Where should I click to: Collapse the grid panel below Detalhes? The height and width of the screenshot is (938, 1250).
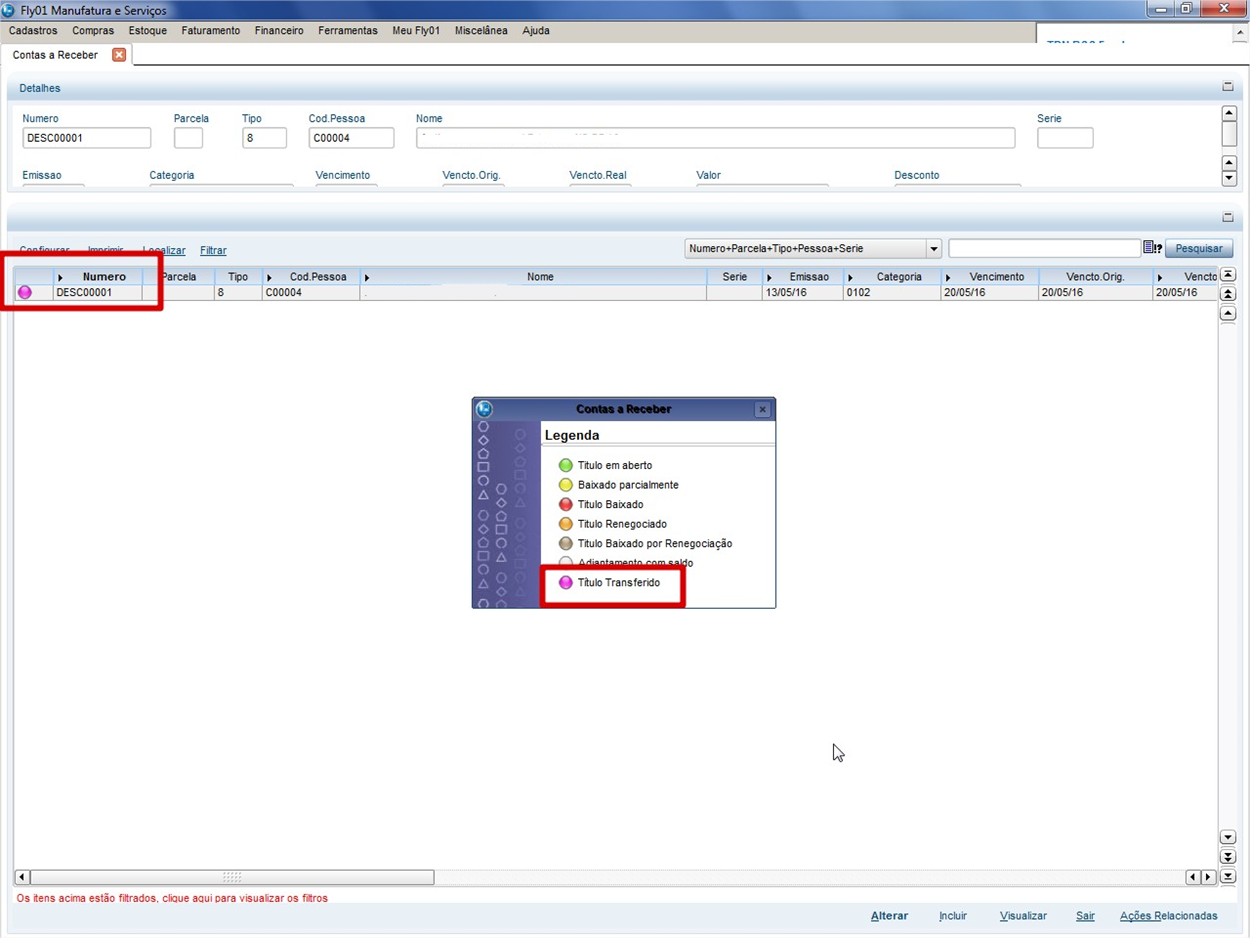1228,217
